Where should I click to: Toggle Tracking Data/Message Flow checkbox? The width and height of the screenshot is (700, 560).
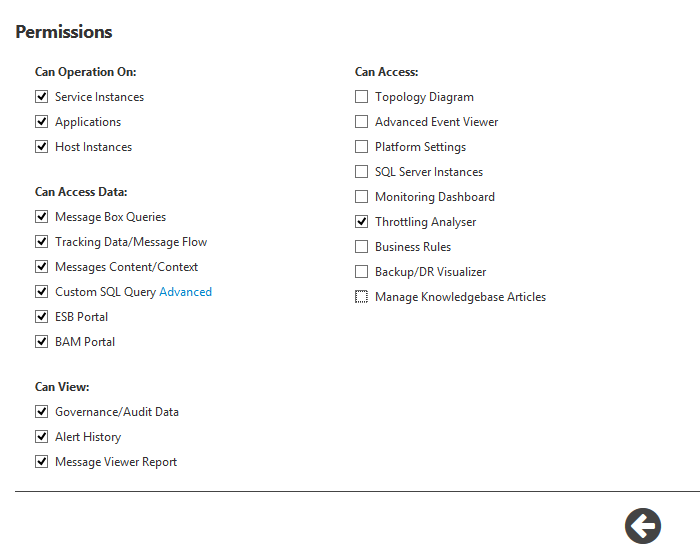pos(42,242)
